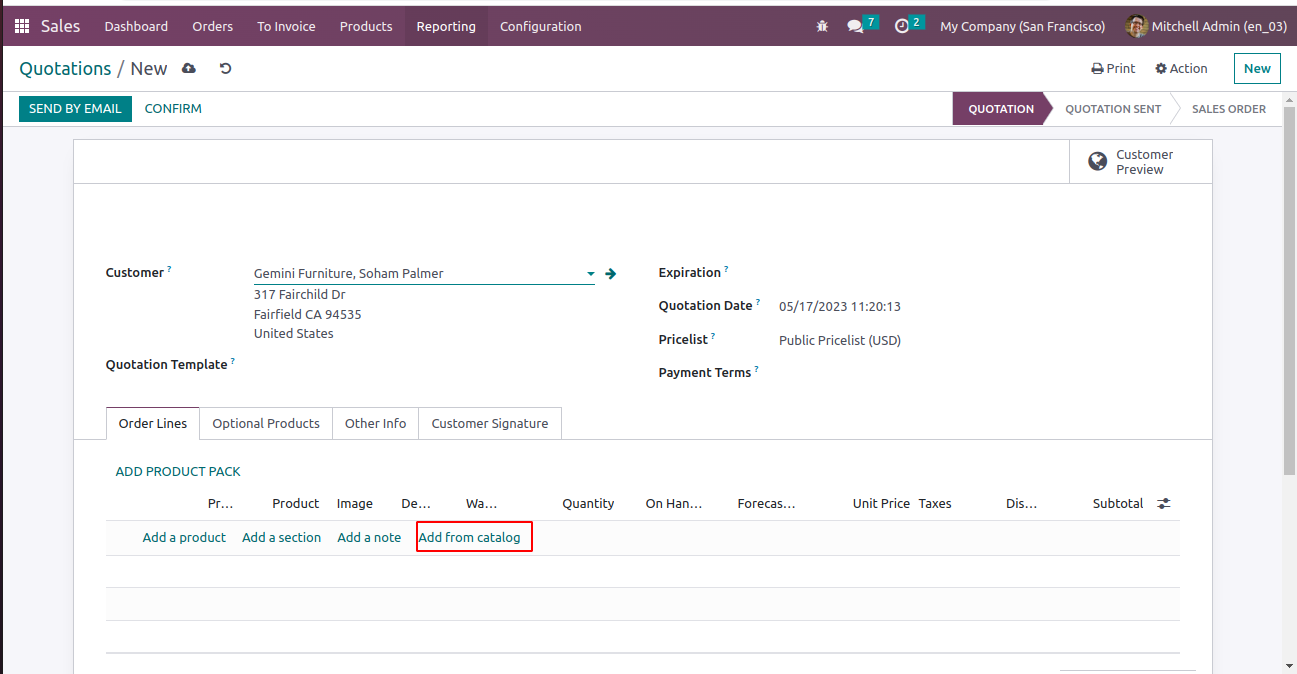Open the activities clock icon
This screenshot has height=674, width=1297.
tap(902, 27)
